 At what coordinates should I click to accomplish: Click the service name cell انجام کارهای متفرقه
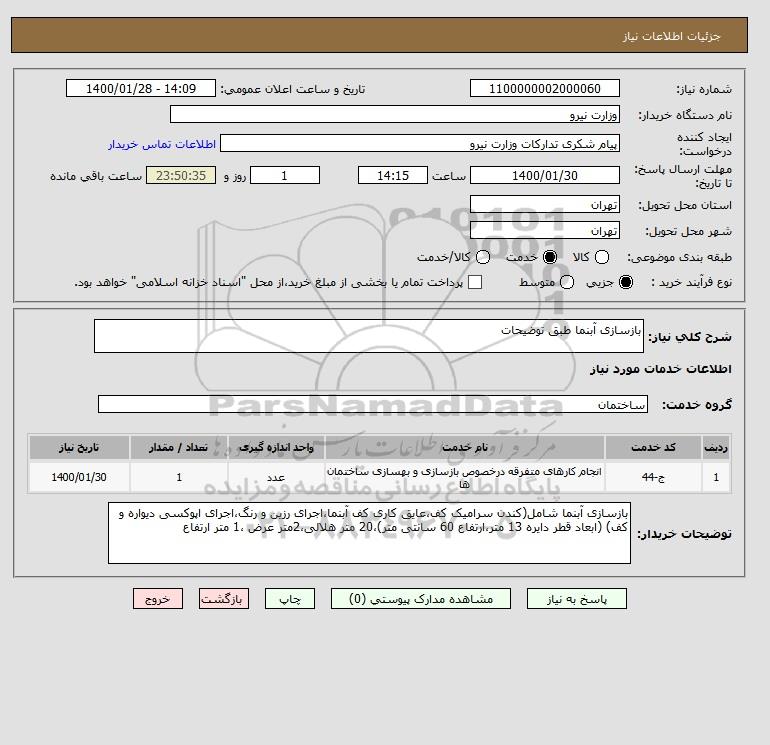point(465,477)
